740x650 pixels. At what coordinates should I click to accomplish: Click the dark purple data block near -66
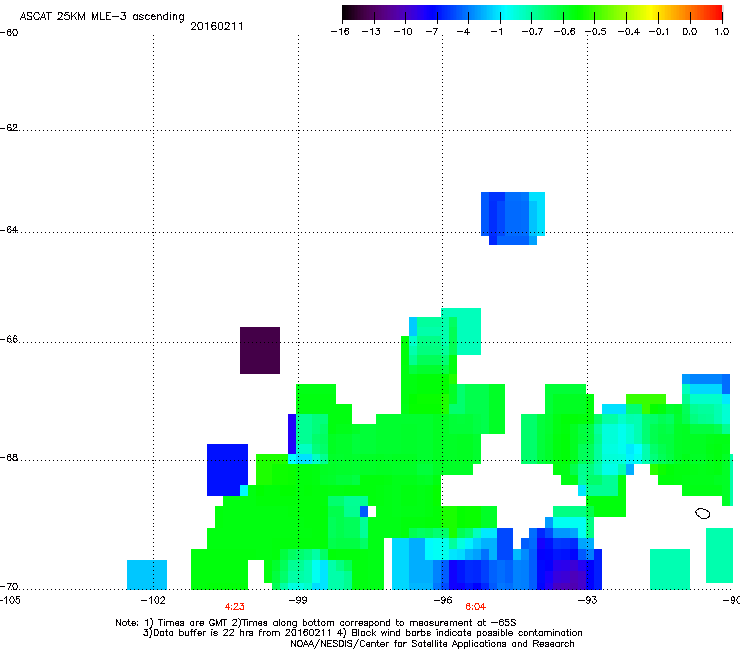pos(260,350)
